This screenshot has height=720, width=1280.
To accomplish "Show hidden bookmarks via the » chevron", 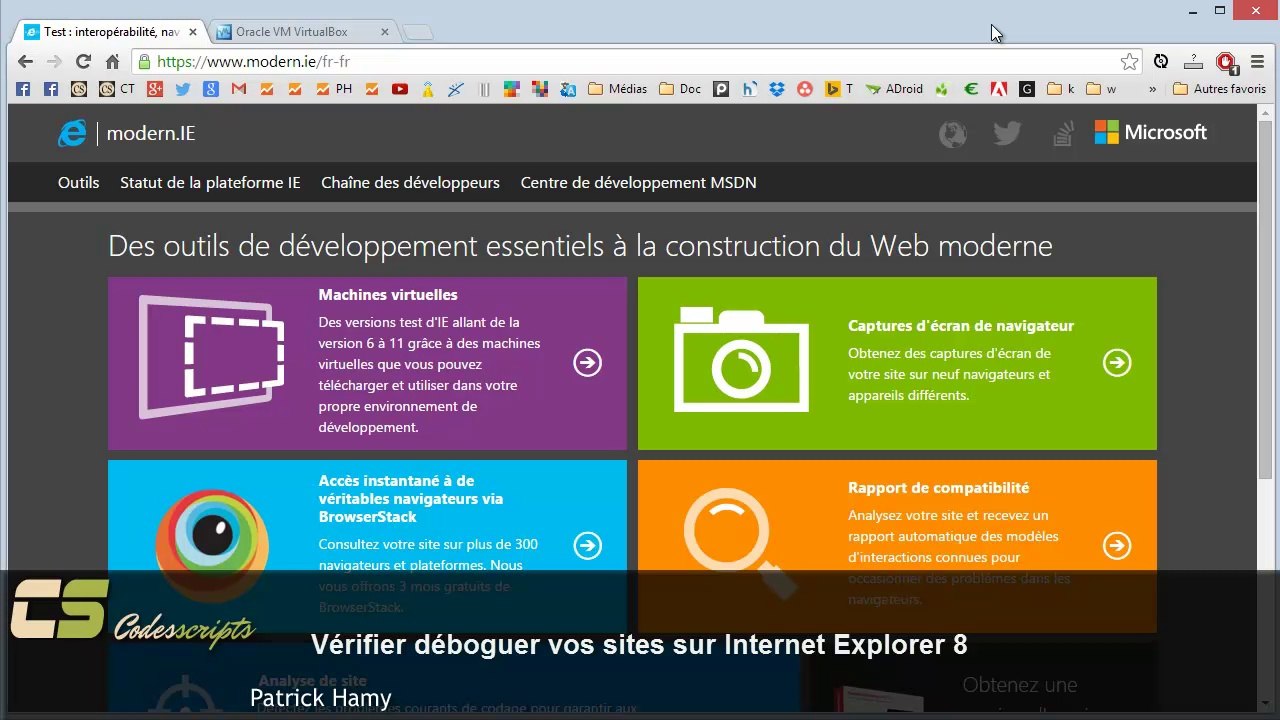I will 1152,89.
